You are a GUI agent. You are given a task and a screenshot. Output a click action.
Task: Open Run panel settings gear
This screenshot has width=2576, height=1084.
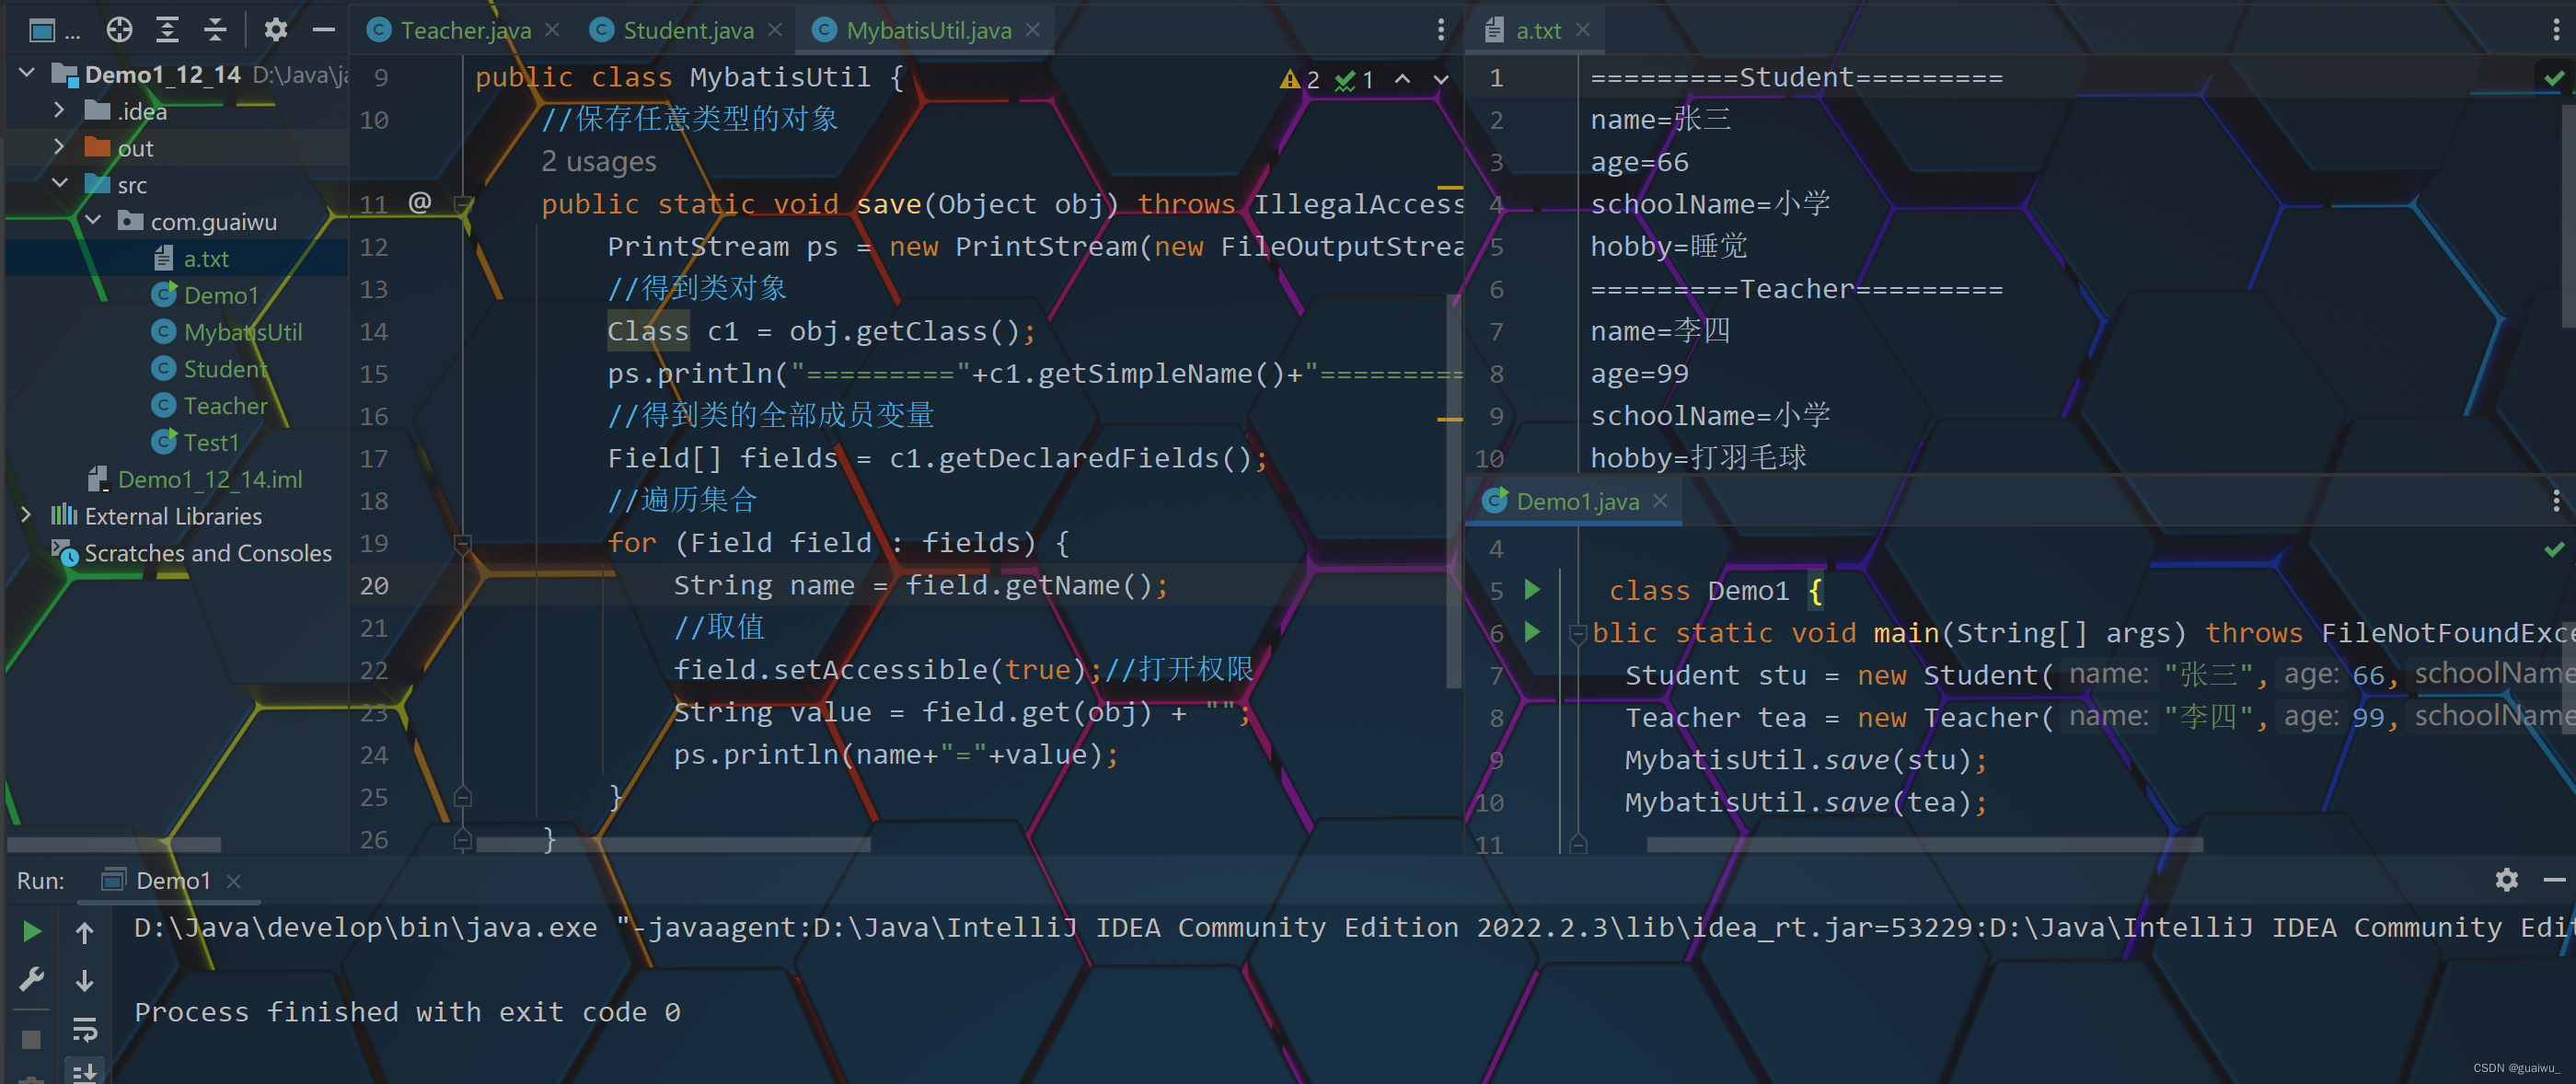tap(2506, 880)
